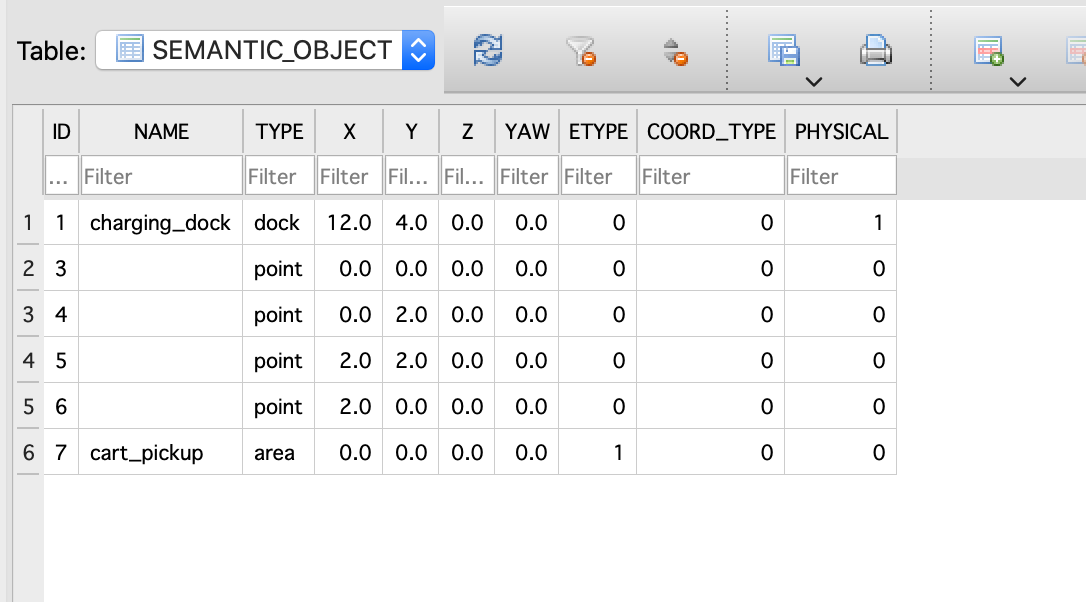Clear all filters using the funnel icon
The height and width of the screenshot is (602, 1086).
pos(580,51)
